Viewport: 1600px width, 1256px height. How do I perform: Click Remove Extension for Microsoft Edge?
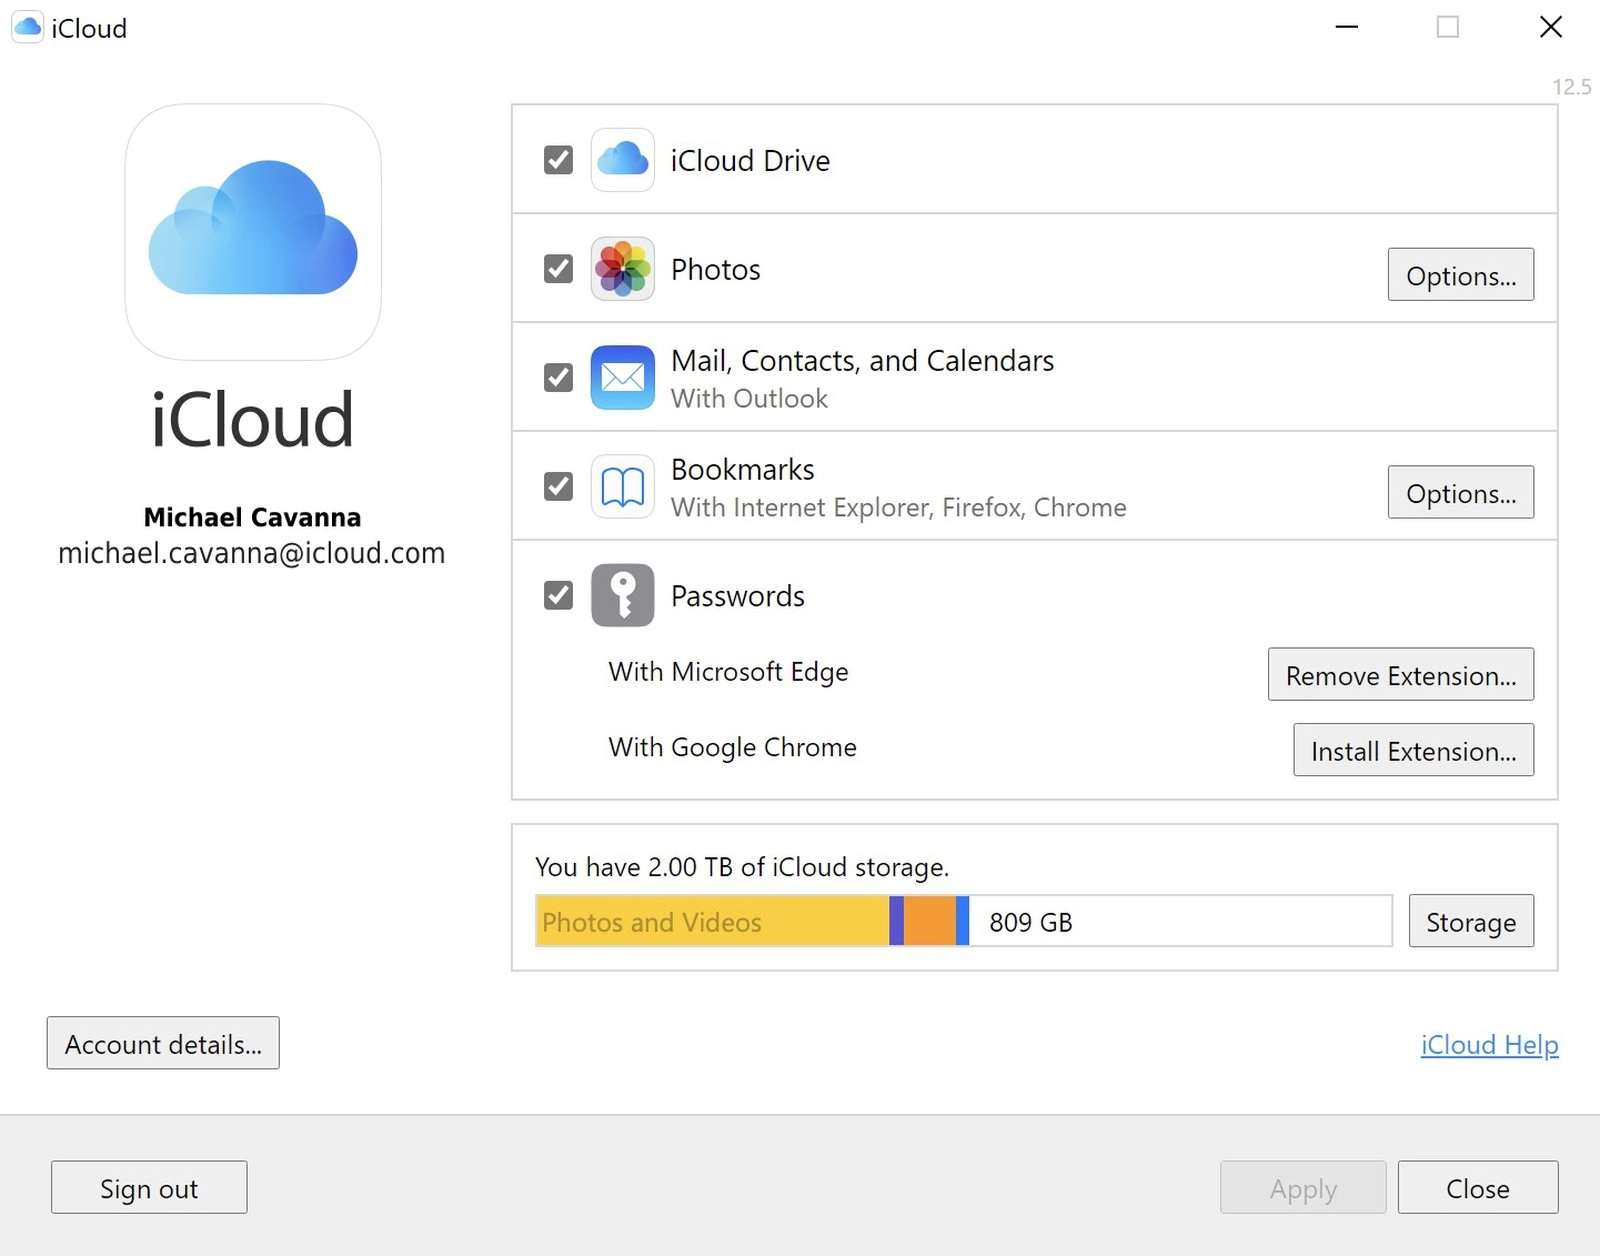pyautogui.click(x=1400, y=675)
